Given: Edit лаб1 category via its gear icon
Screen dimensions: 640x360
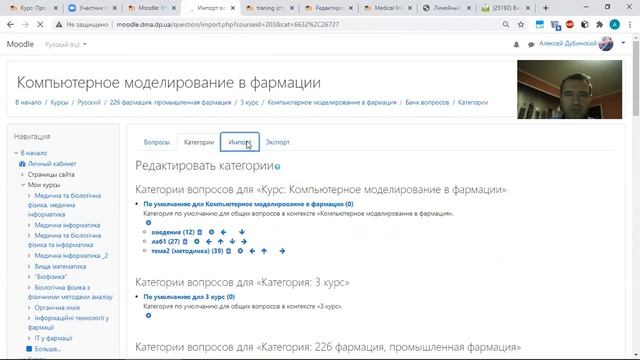Looking at the screenshot, I should tap(197, 242).
